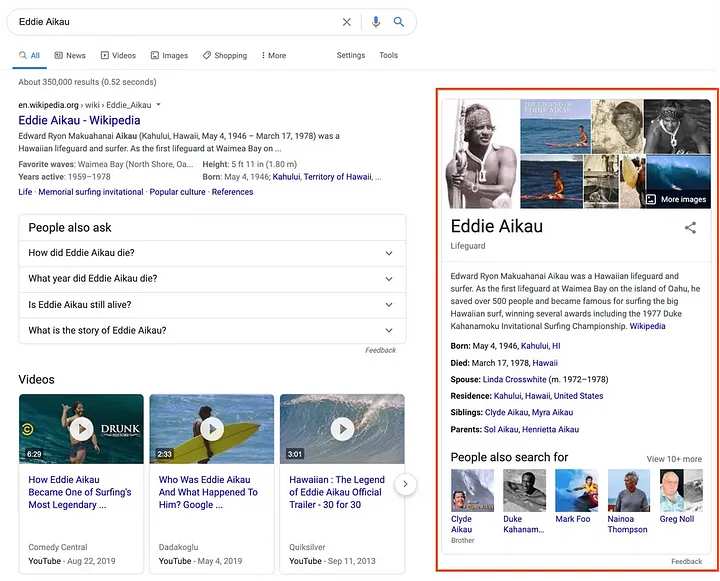This screenshot has height=581, width=720.
Task: Click the microphone voice search icon
Action: 376,22
